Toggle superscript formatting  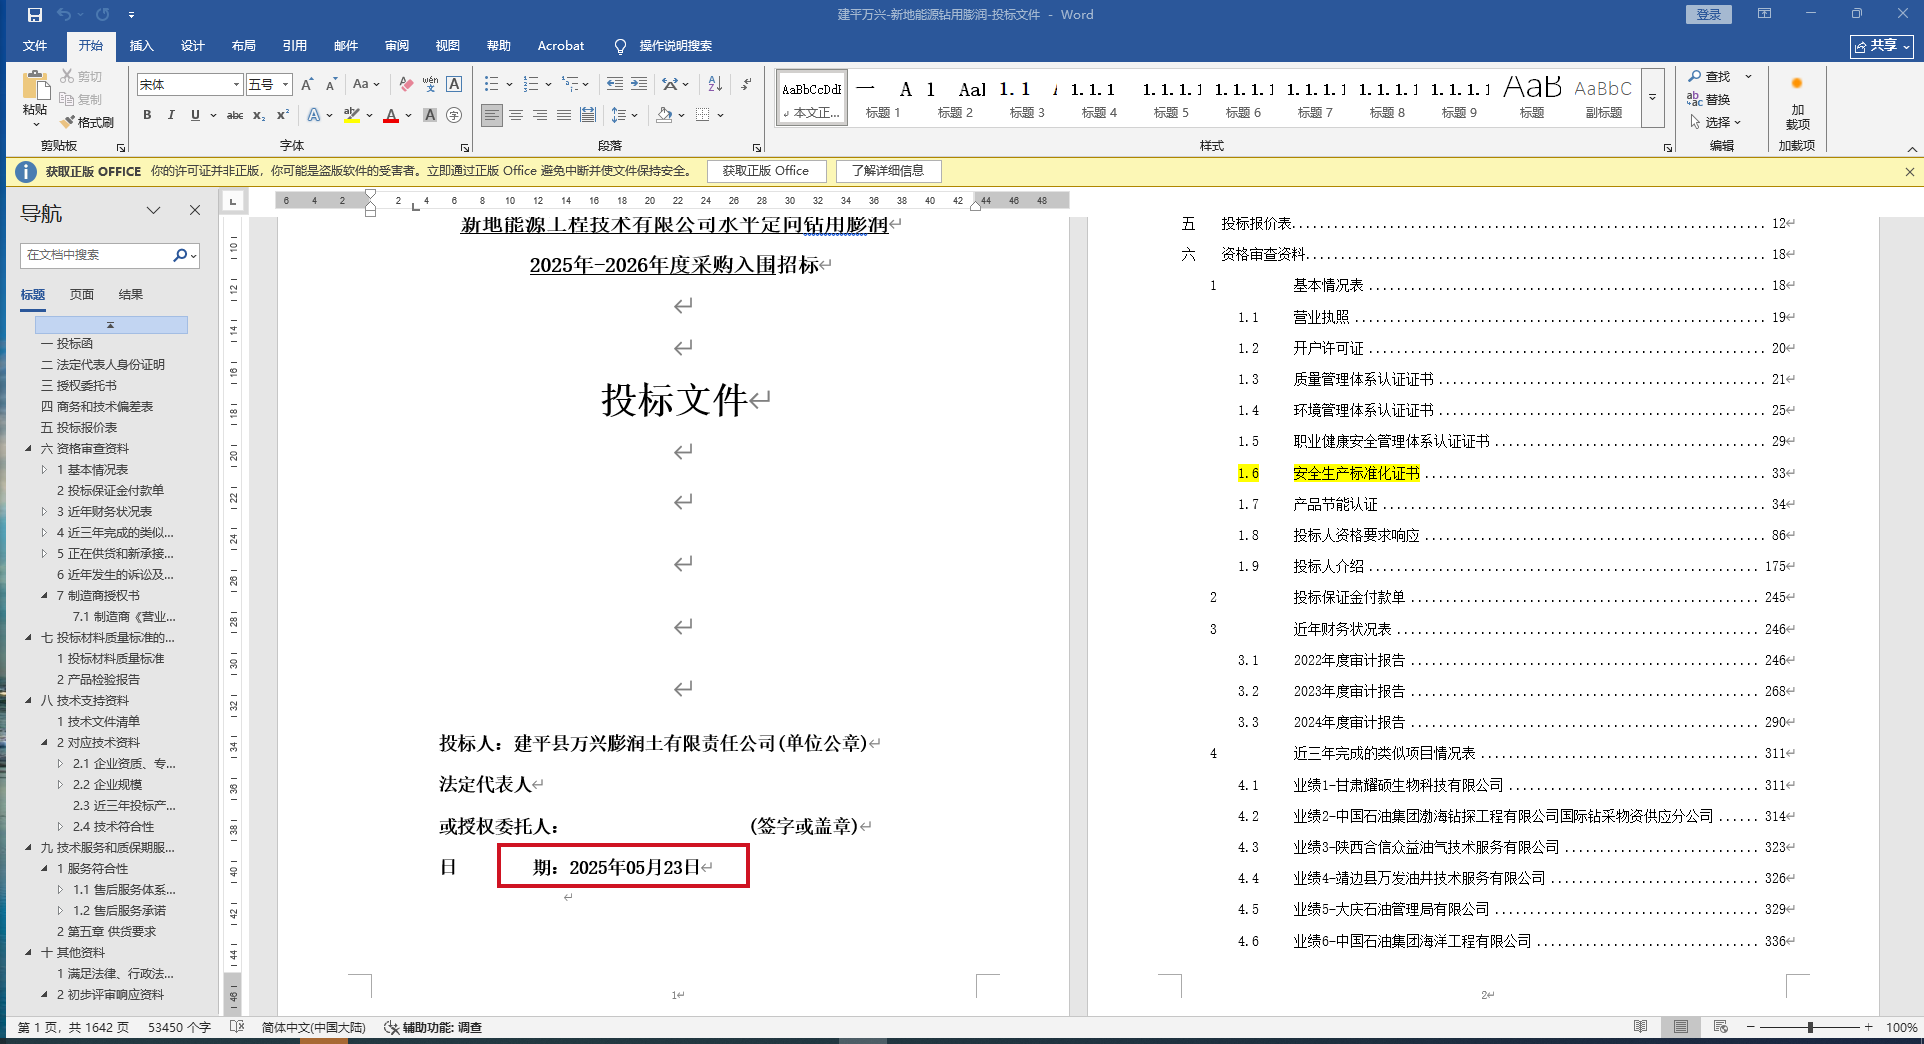(x=283, y=115)
